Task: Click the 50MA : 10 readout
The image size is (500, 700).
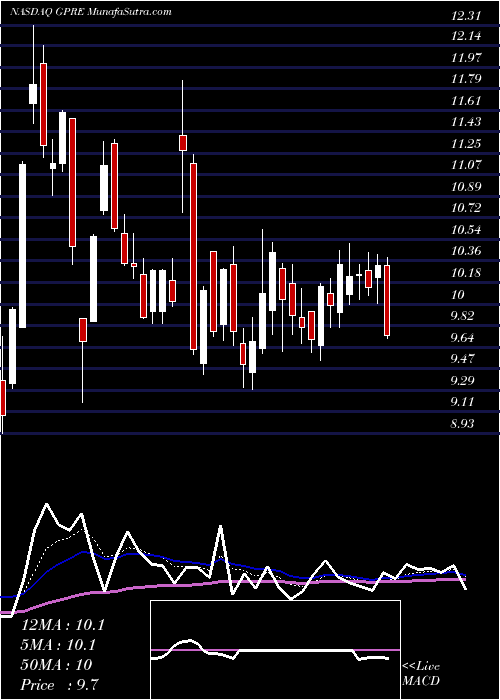Action: [57, 665]
